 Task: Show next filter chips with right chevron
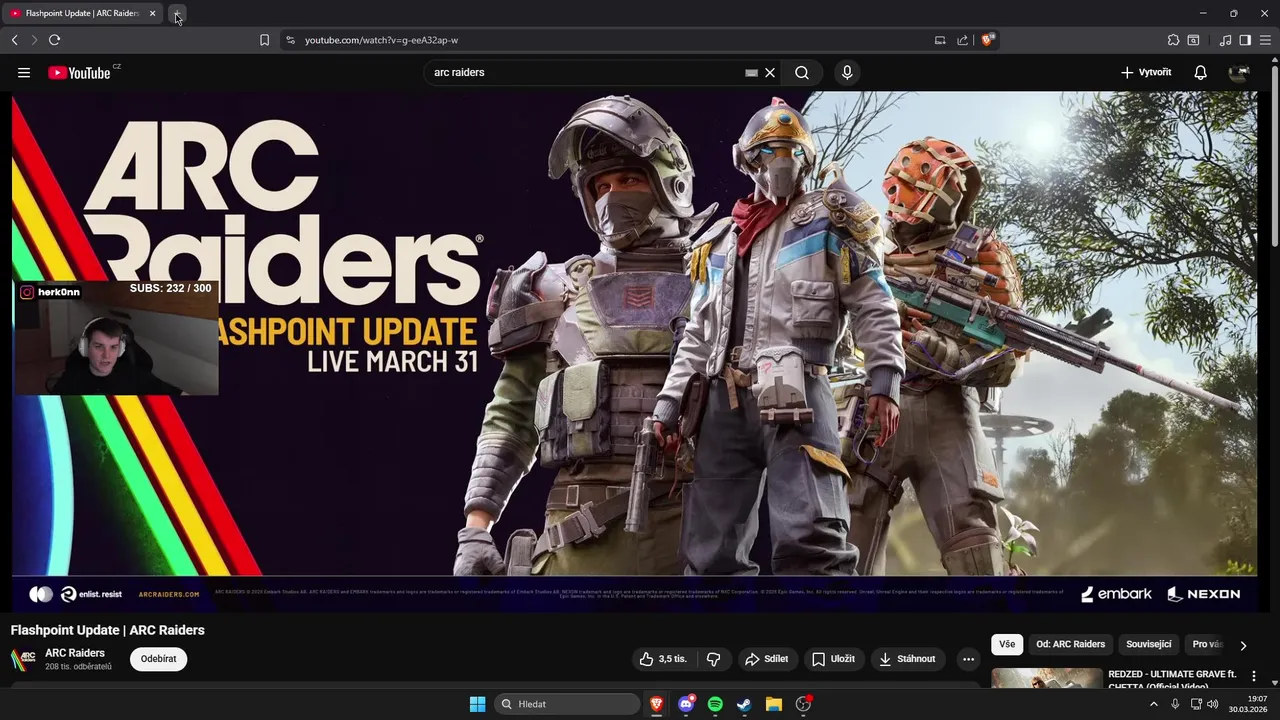(x=1243, y=645)
